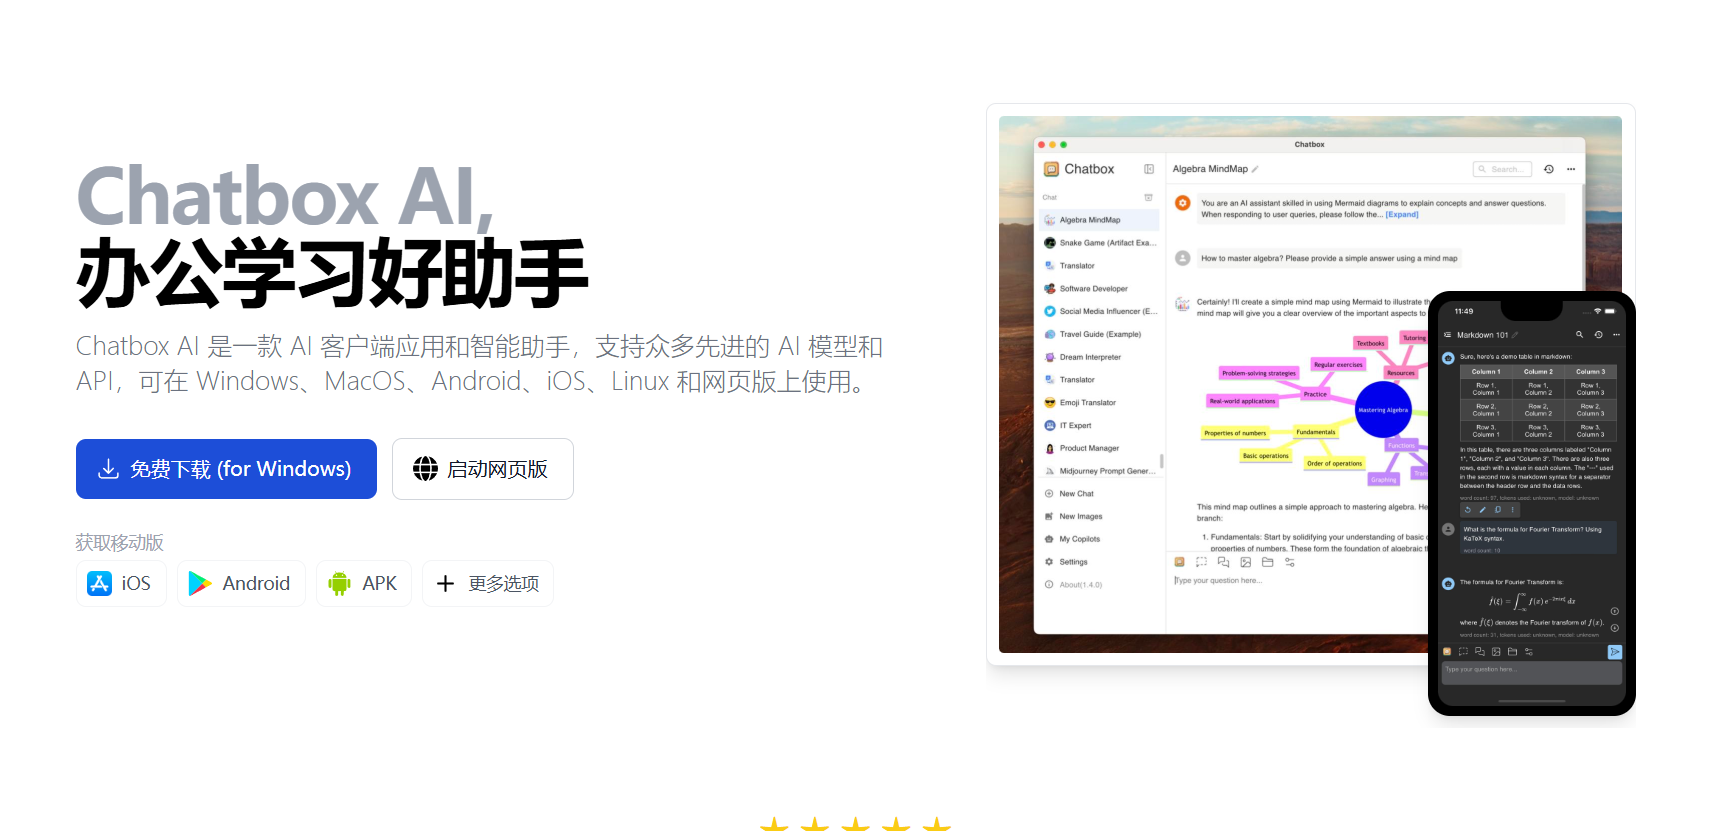Screen dimensions: 1711x831
Task: Select the Android Google Play button
Action: [x=240, y=583]
